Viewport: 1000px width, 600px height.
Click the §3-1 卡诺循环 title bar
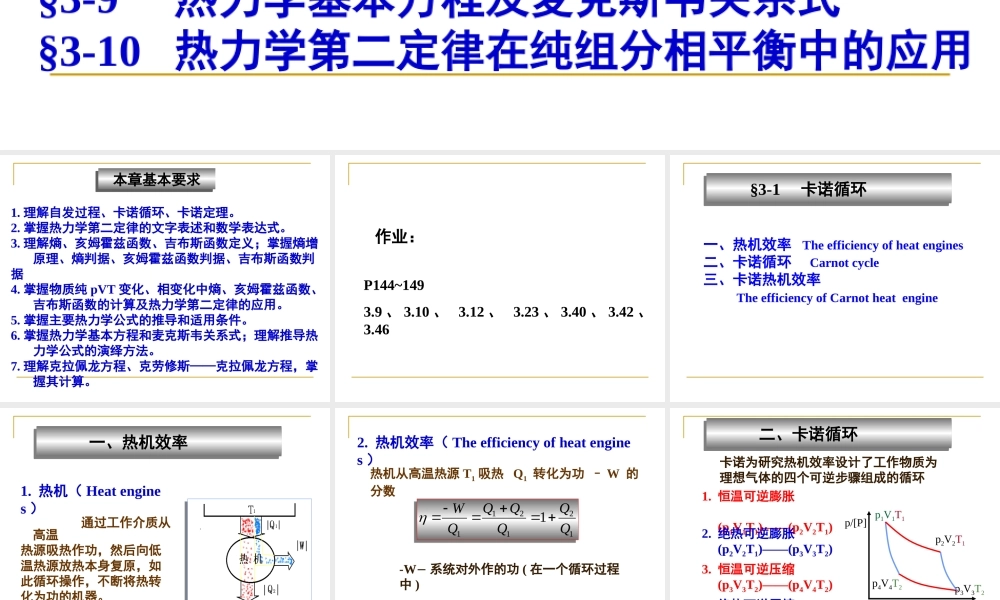(827, 189)
